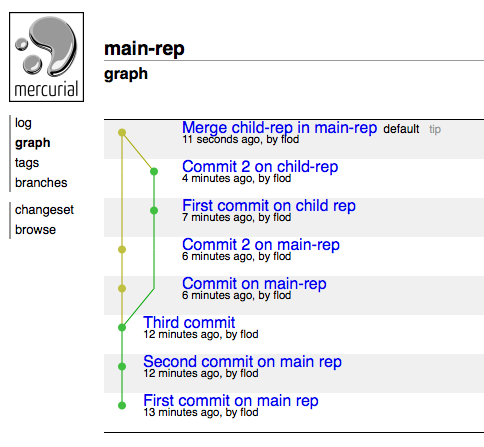
Task: Open the branches page in sidebar
Action: tap(41, 183)
